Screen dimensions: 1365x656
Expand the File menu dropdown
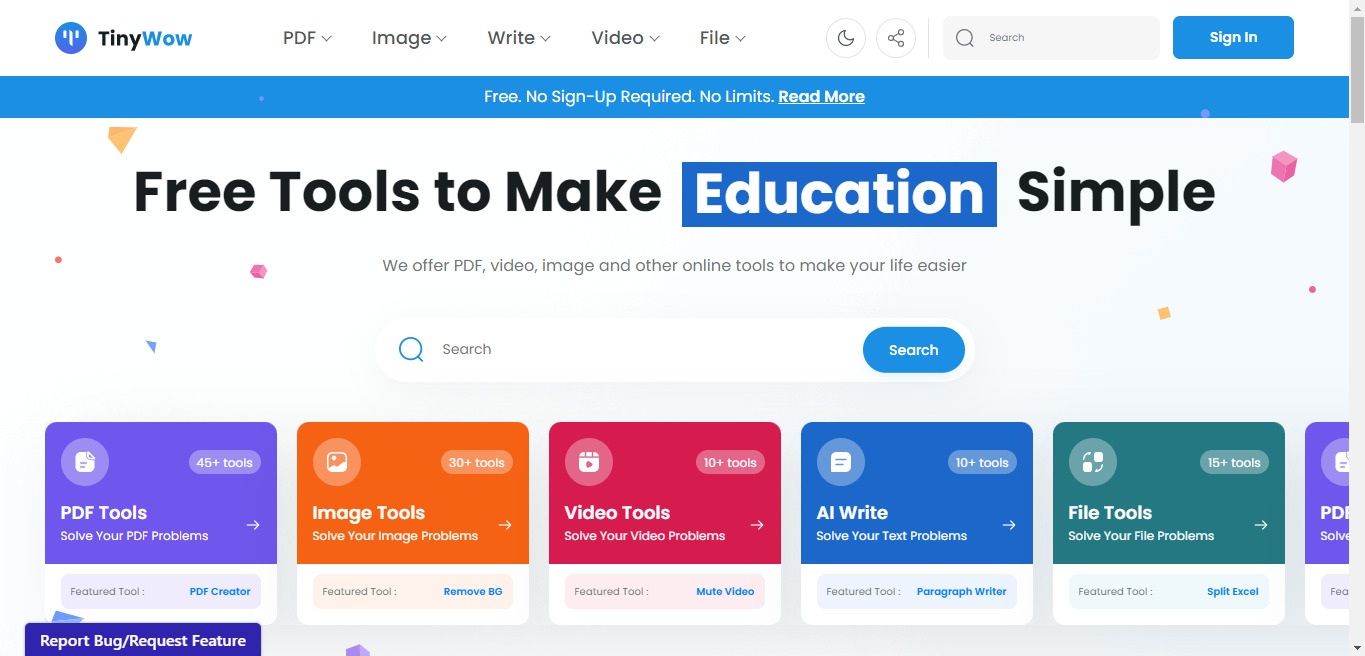coord(722,38)
